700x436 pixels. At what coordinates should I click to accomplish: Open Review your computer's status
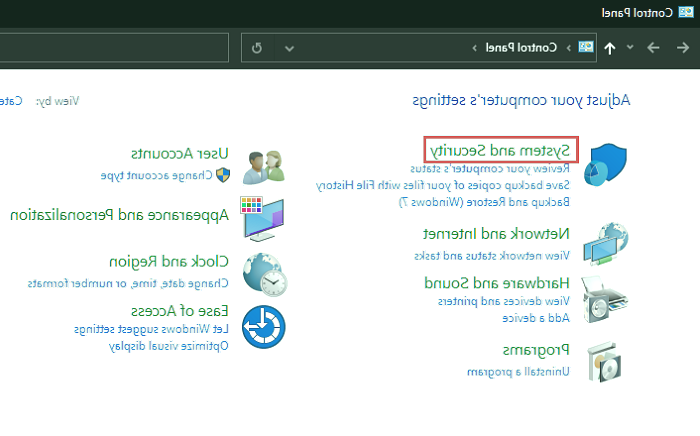pyautogui.click(x=490, y=169)
